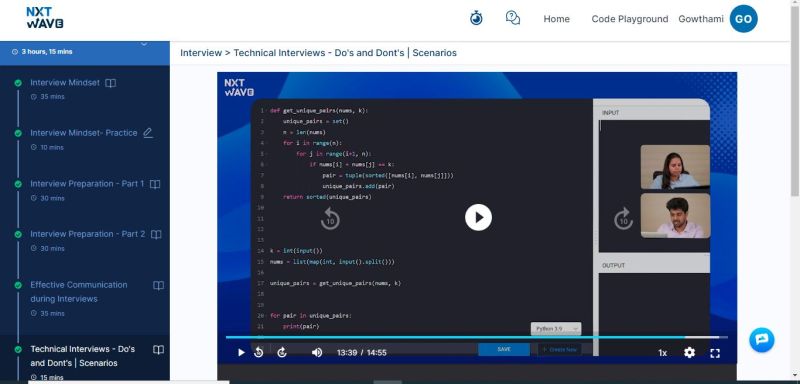This screenshot has width=800, height=384.
Task: Click the play icon in player controls
Action: click(241, 352)
